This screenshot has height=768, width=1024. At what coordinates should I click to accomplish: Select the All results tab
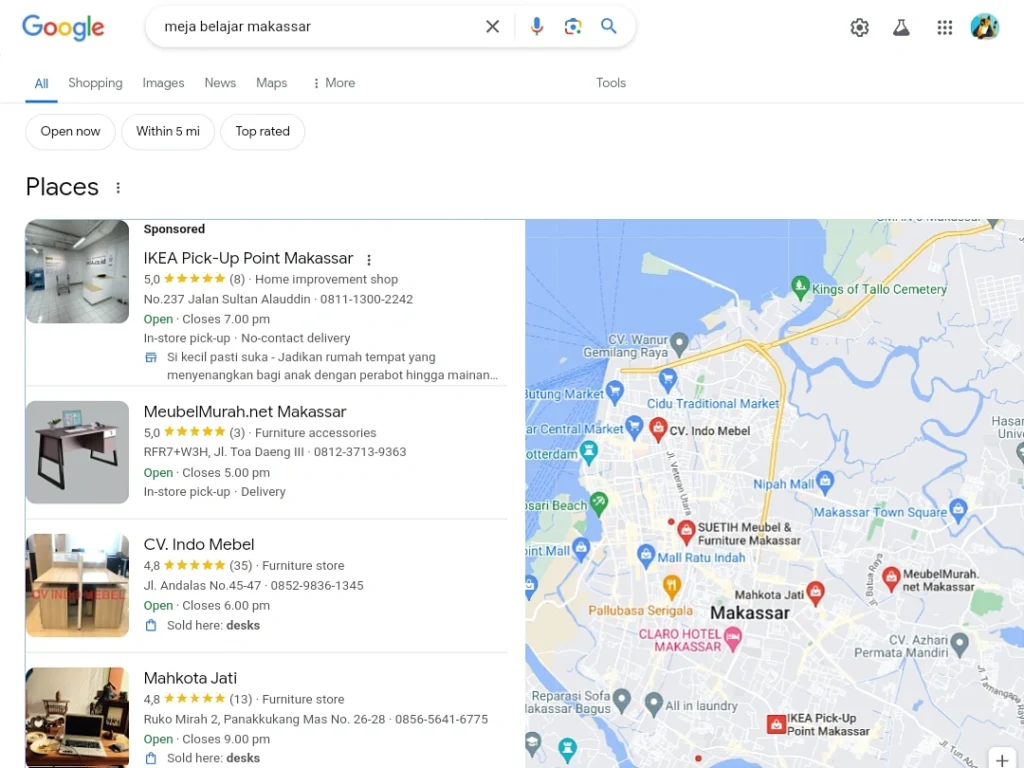41,84
